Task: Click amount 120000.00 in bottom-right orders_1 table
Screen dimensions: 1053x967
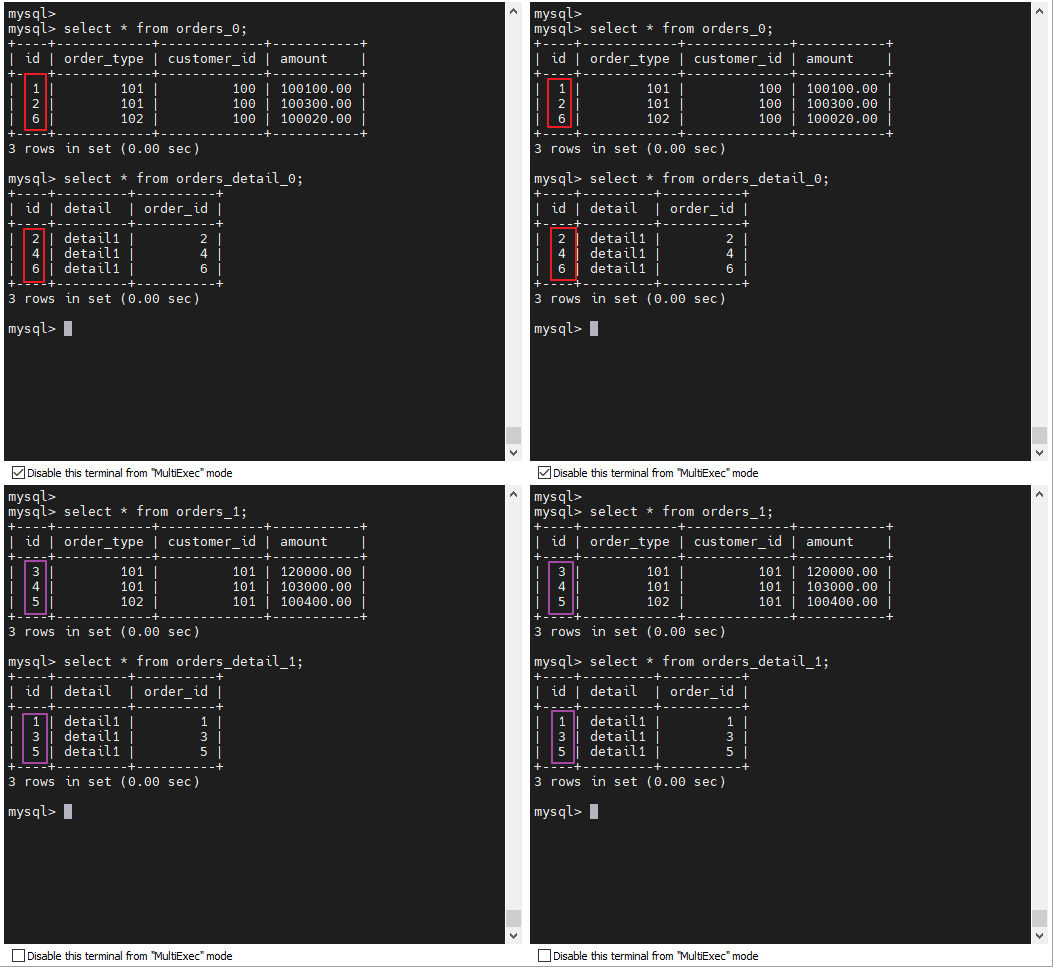Action: (x=841, y=572)
